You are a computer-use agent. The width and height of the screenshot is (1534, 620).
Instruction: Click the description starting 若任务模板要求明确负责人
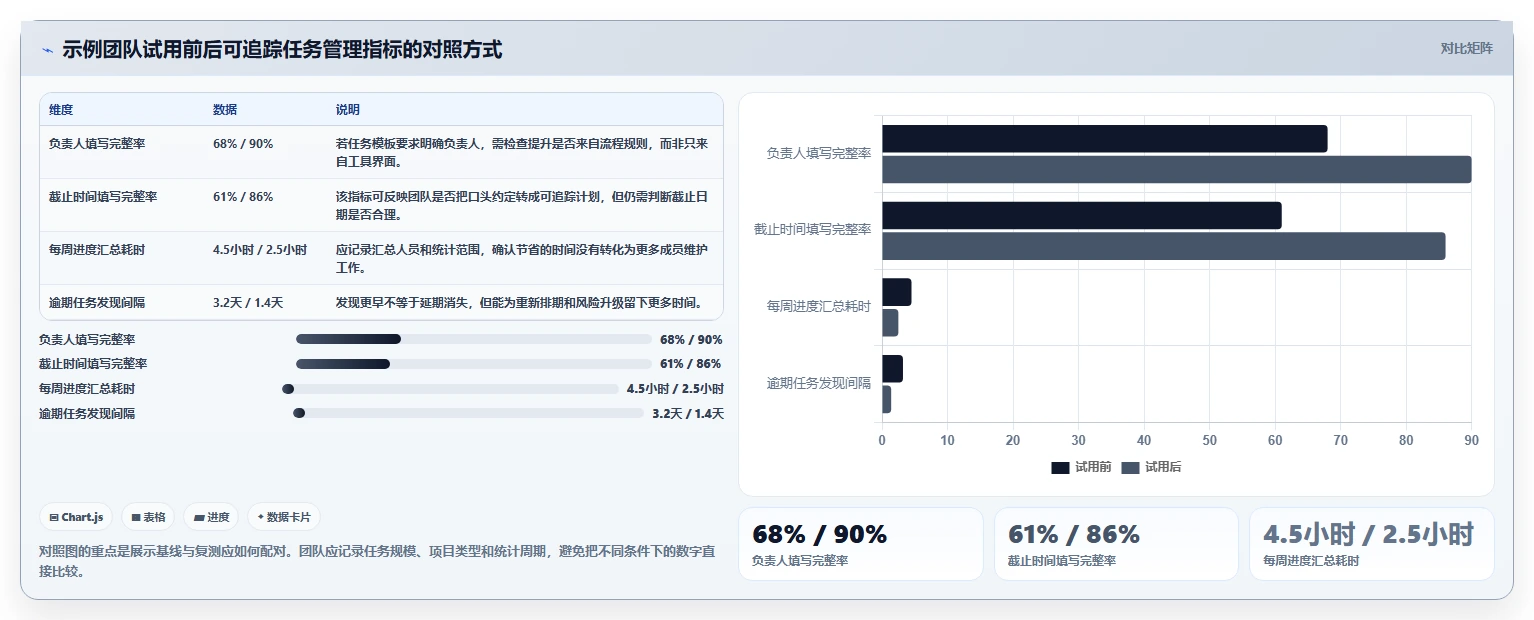point(522,152)
